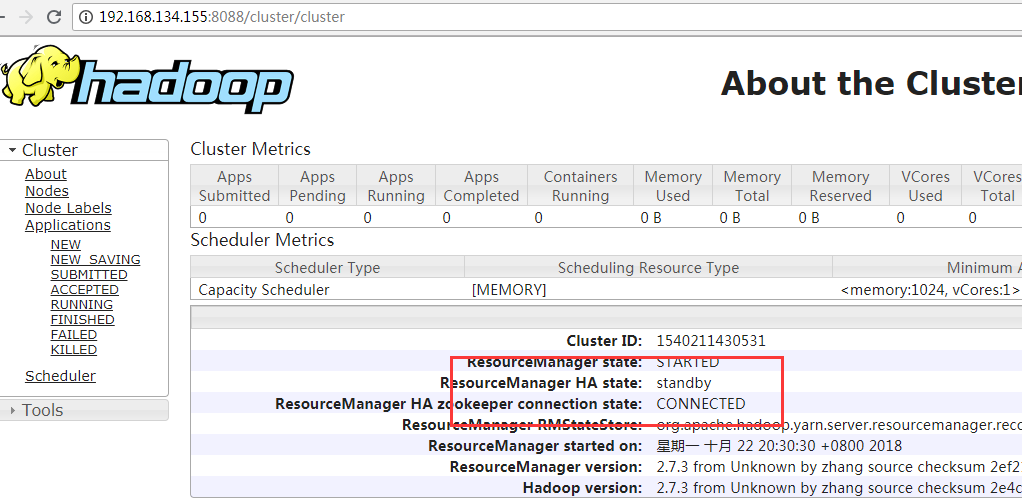This screenshot has height=503, width=1022.
Task: Click the Apps Completed column header
Action: [481, 186]
